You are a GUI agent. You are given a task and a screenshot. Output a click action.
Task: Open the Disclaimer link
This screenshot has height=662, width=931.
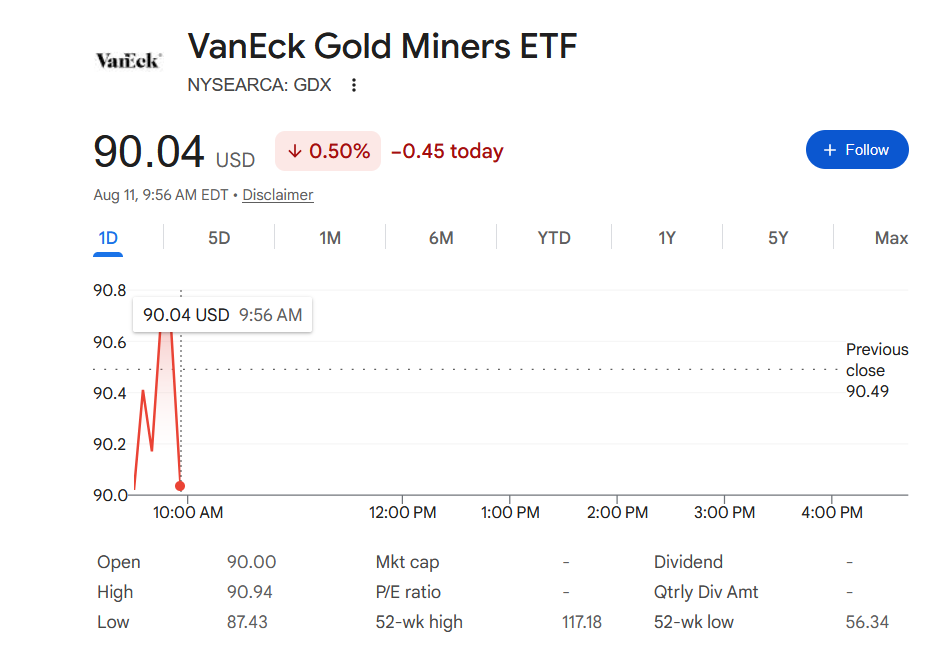tap(277, 195)
